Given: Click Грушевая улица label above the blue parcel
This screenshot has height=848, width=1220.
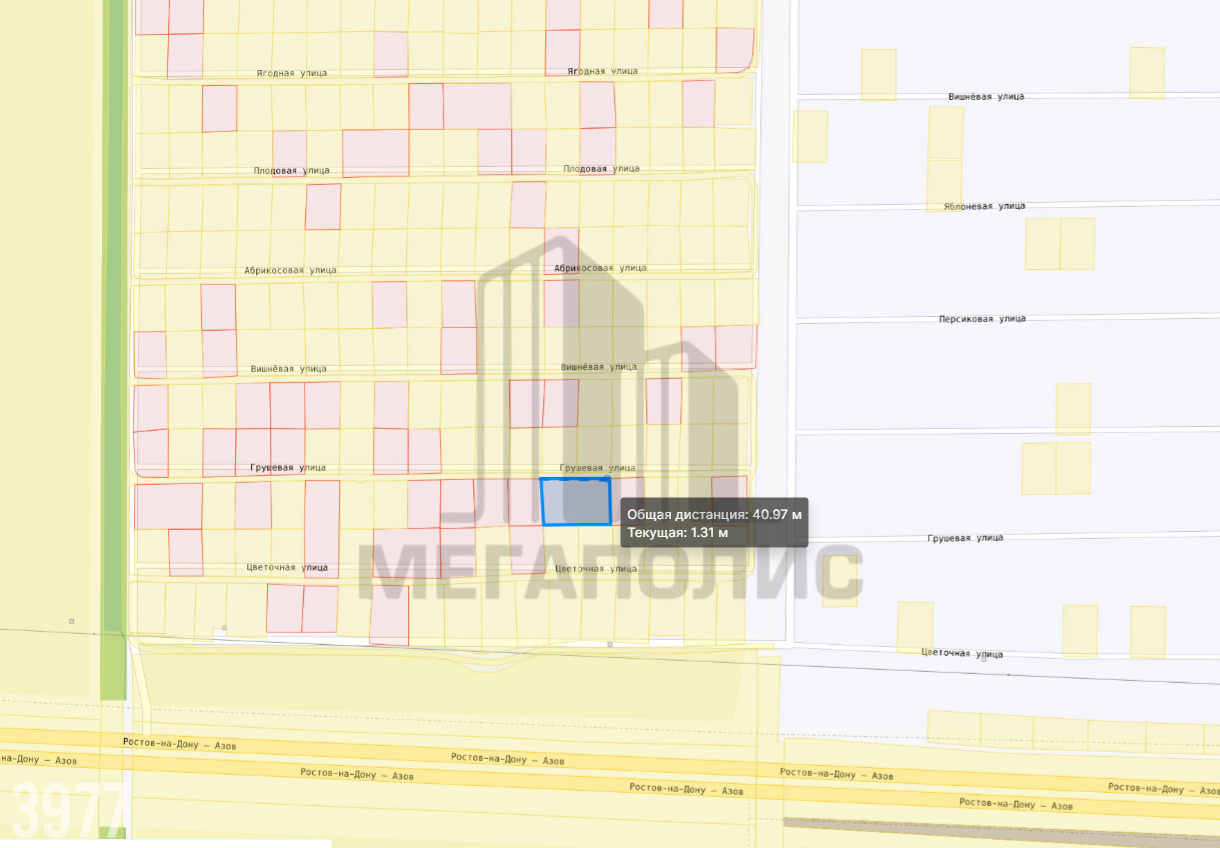Looking at the screenshot, I should click(597, 468).
